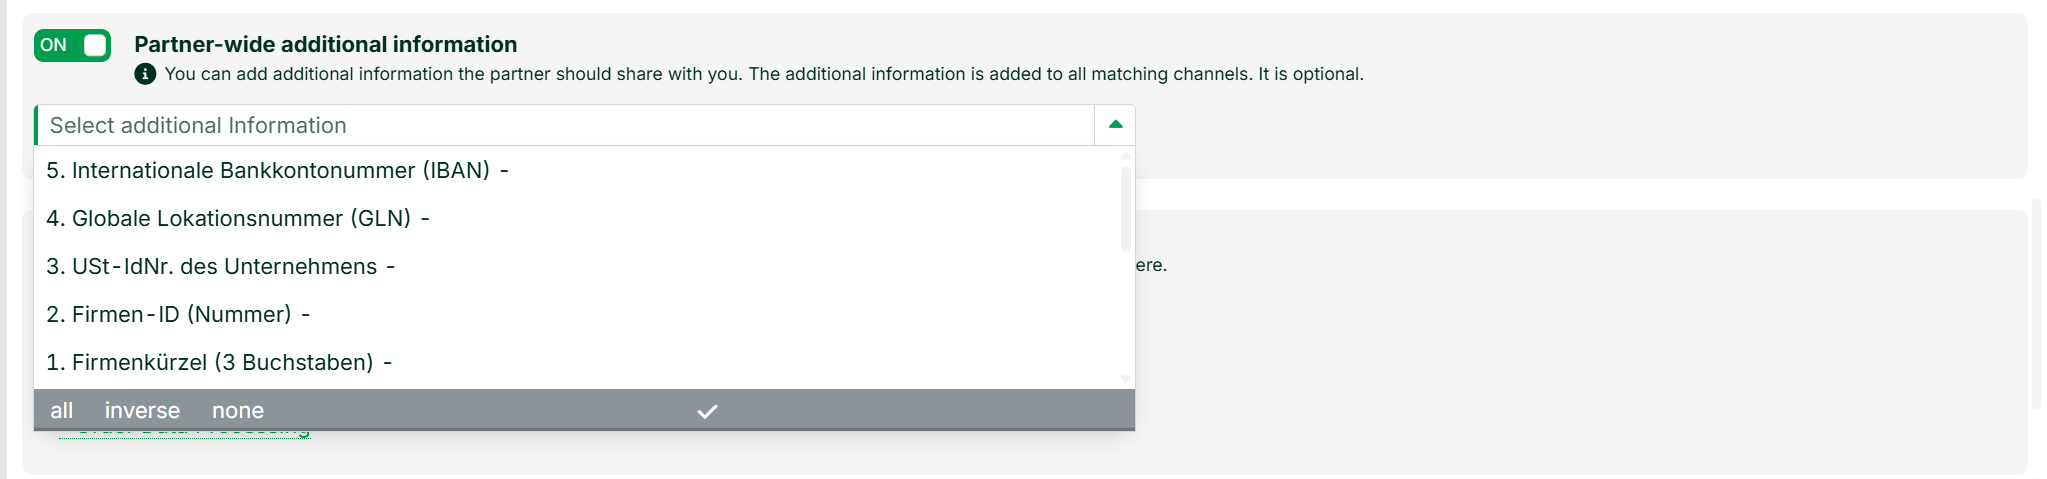Click the optional information description text
2047x479 pixels.
pos(764,74)
